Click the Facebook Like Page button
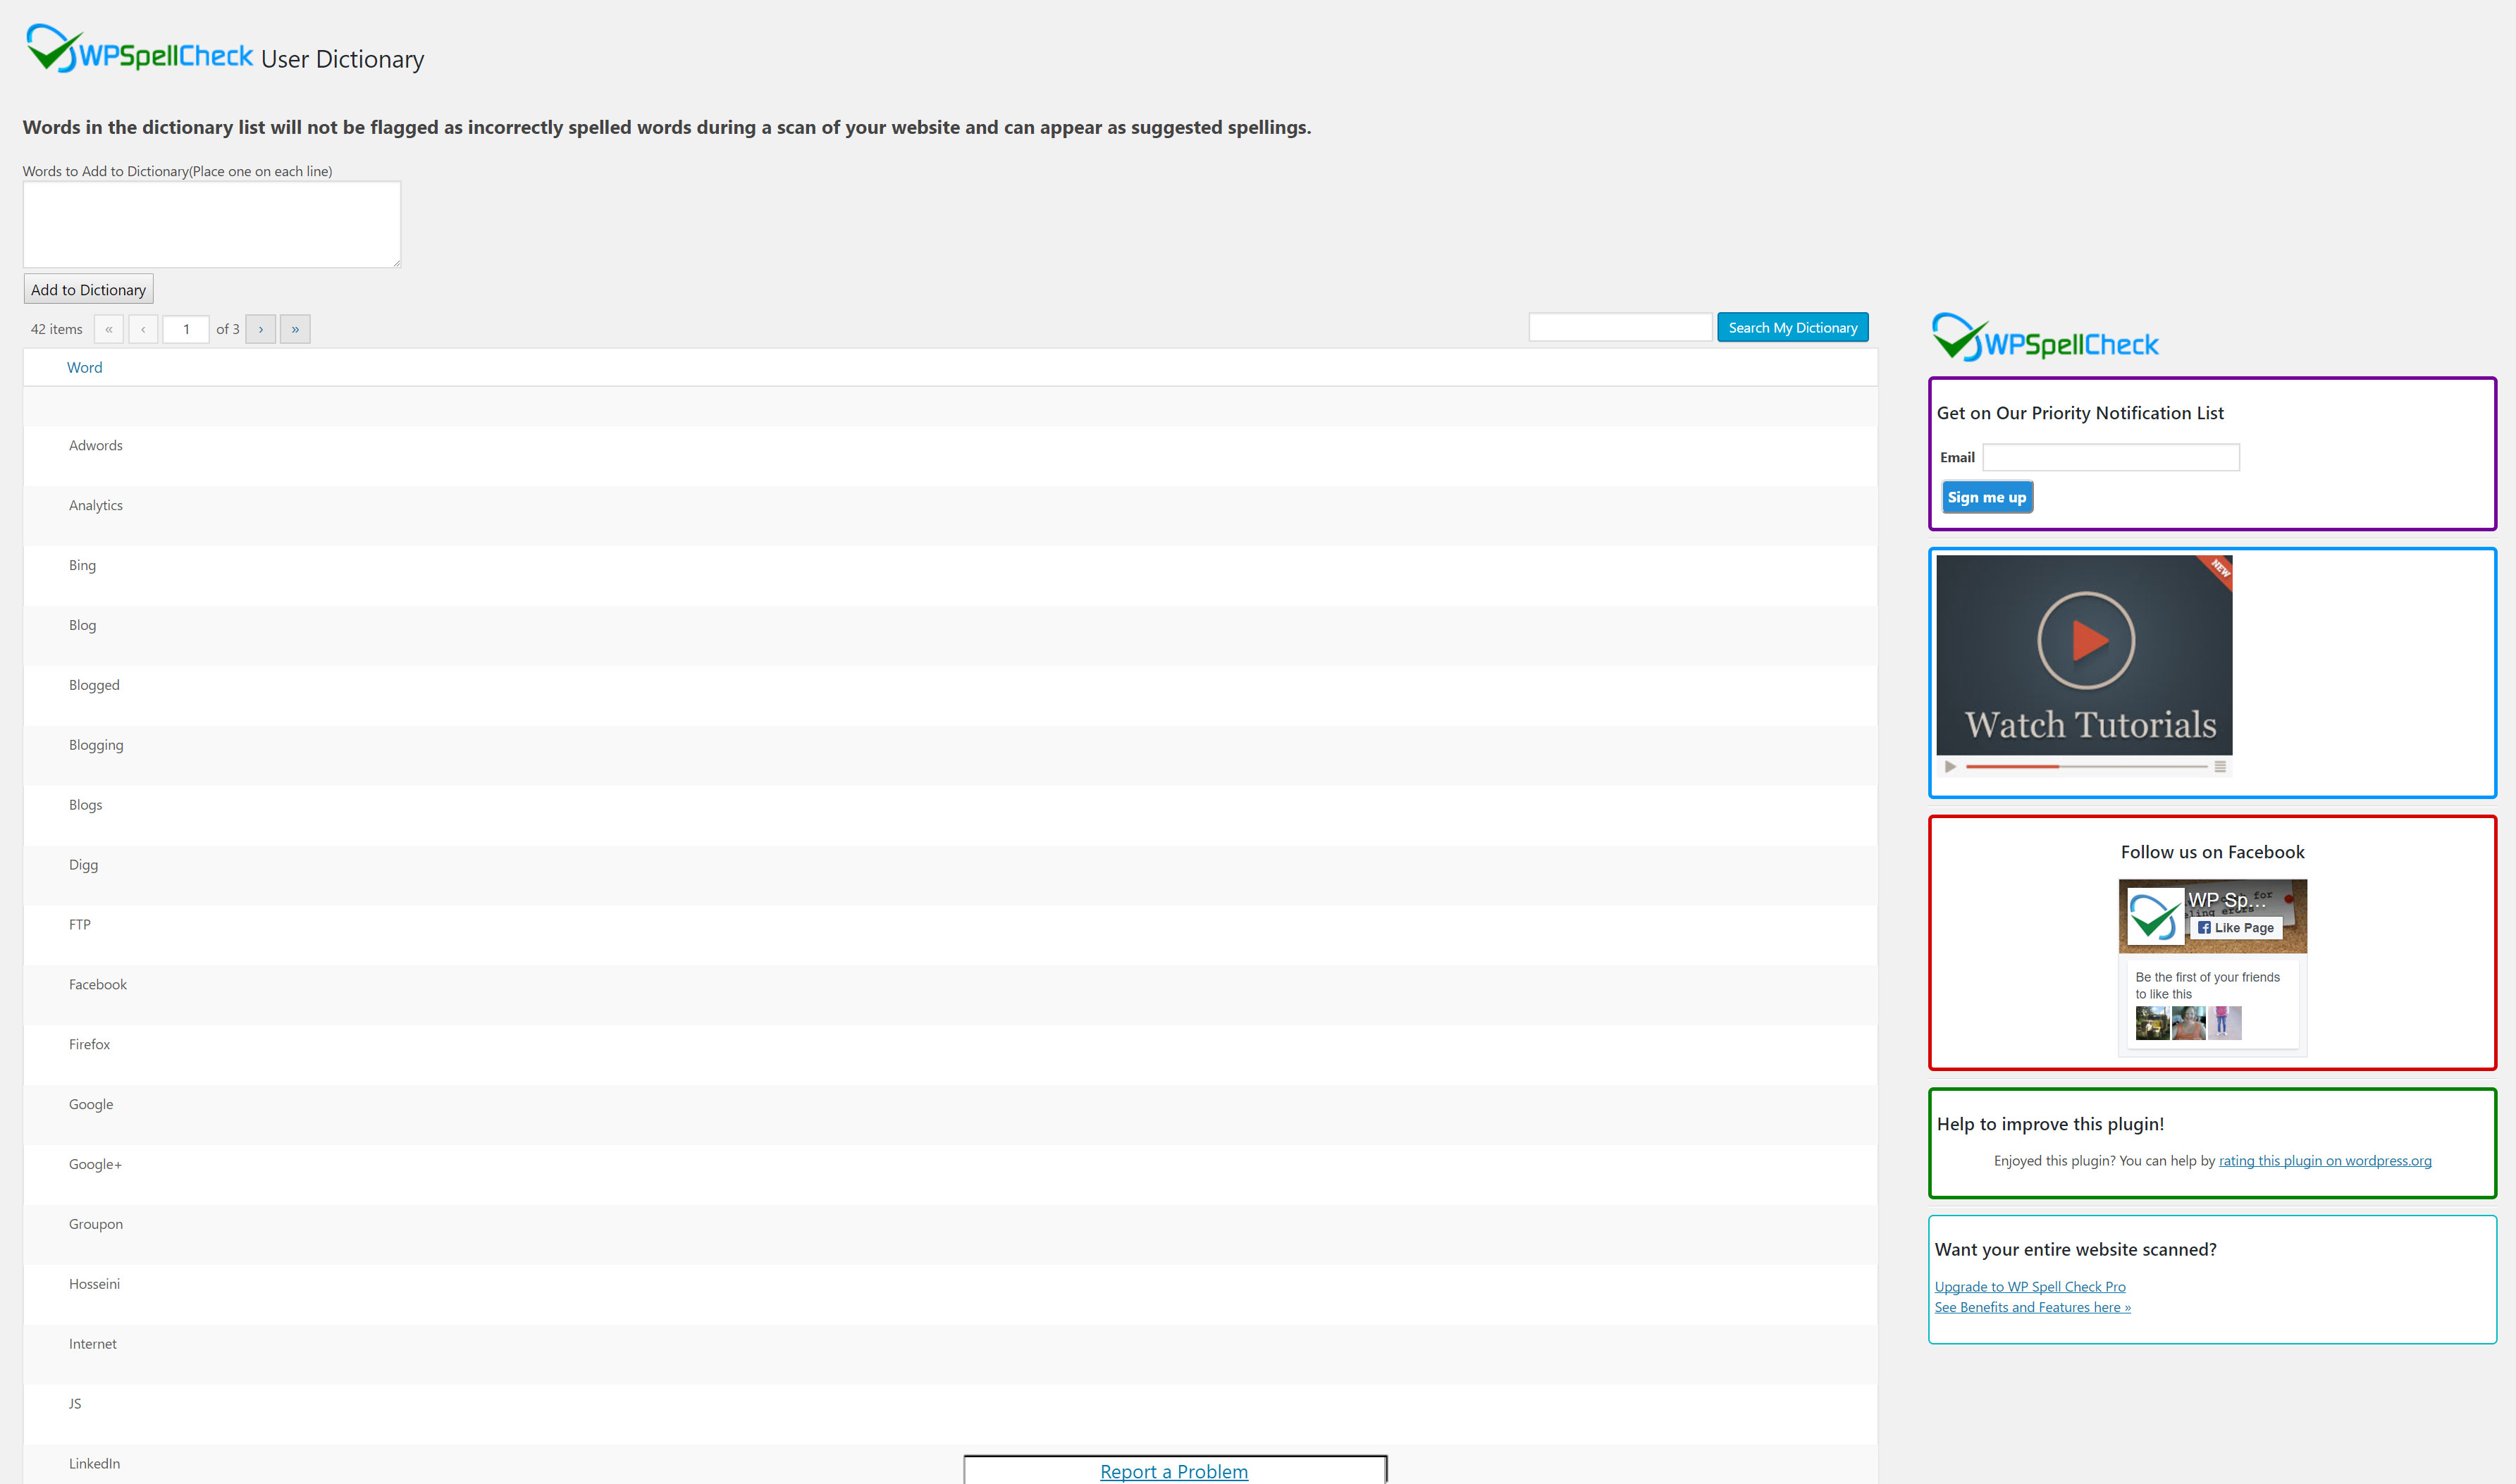The width and height of the screenshot is (2516, 1484). coord(2237,928)
